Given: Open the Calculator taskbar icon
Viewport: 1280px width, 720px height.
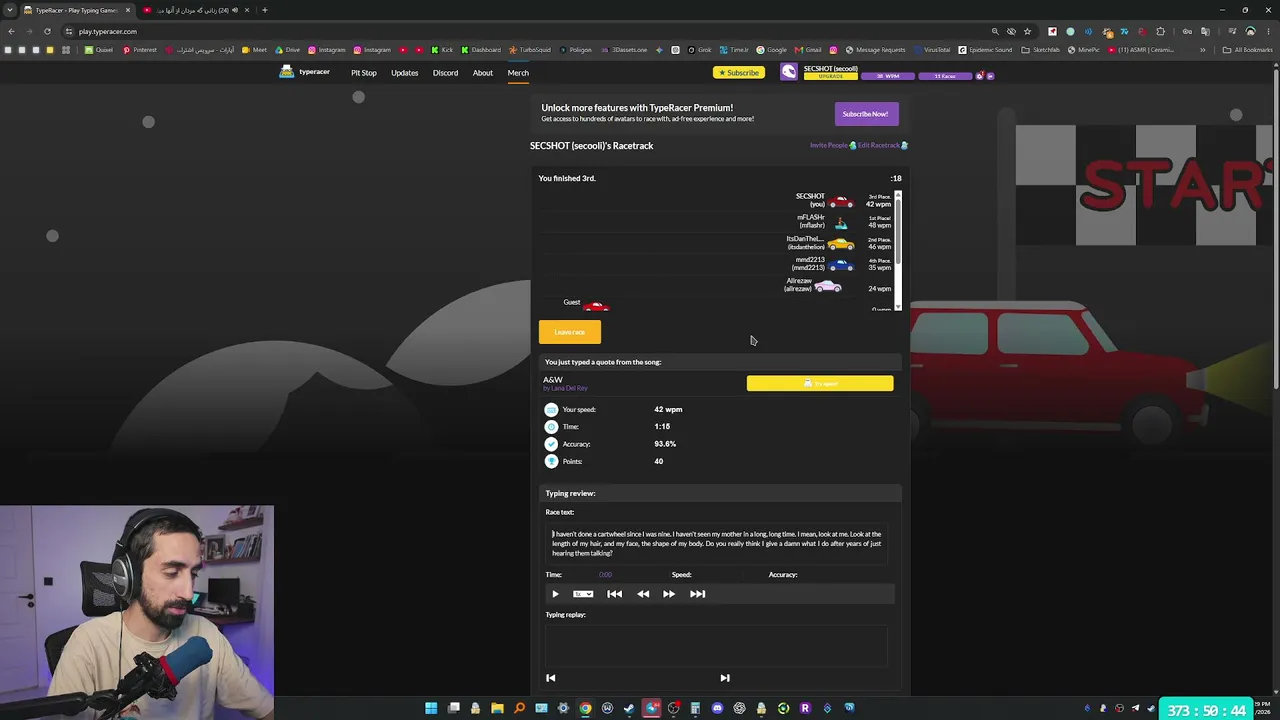Looking at the screenshot, I should tap(695, 708).
